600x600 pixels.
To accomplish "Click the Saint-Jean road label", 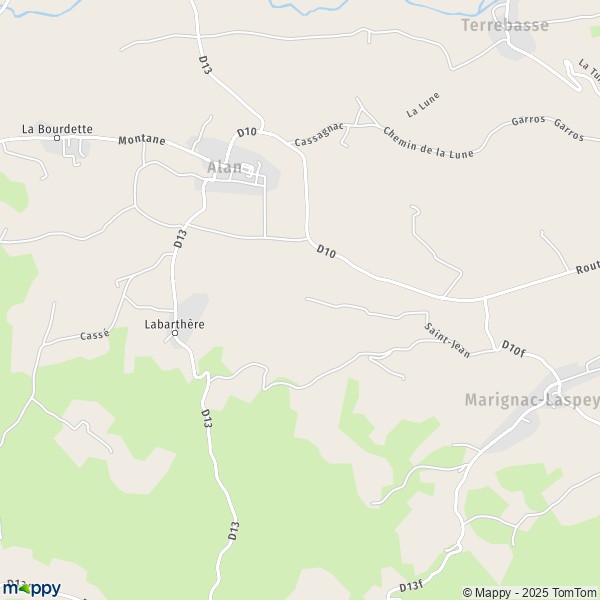I will coord(447,341).
